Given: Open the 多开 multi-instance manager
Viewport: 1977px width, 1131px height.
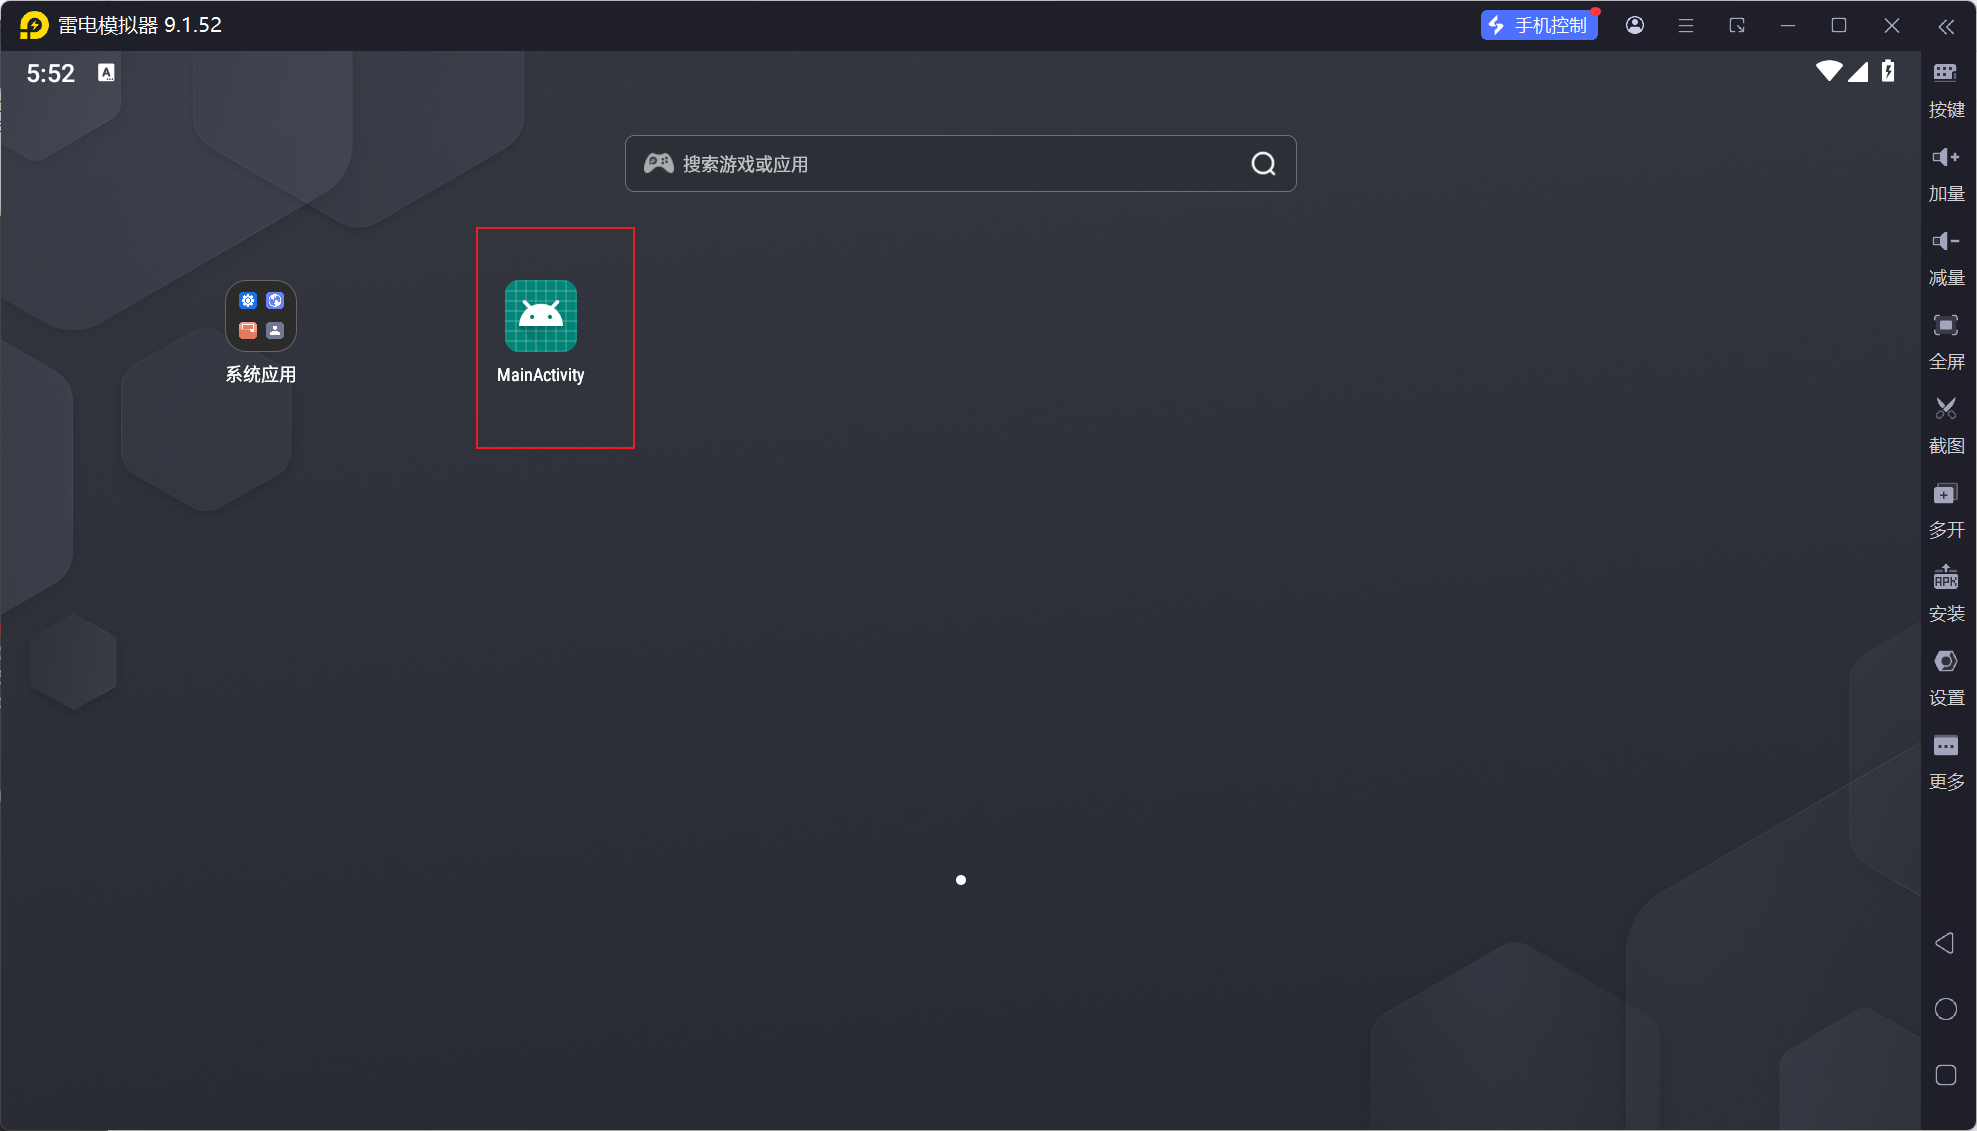Looking at the screenshot, I should pos(1946,509).
